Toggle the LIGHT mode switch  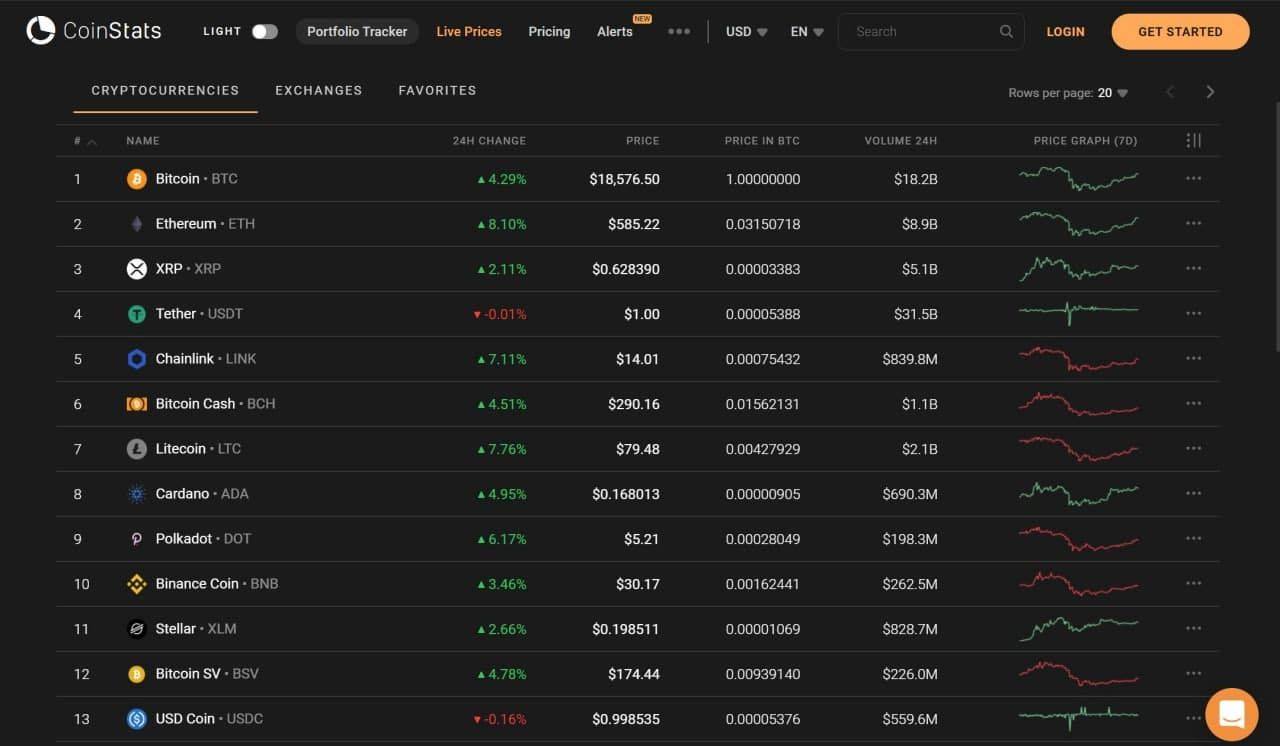click(x=264, y=32)
